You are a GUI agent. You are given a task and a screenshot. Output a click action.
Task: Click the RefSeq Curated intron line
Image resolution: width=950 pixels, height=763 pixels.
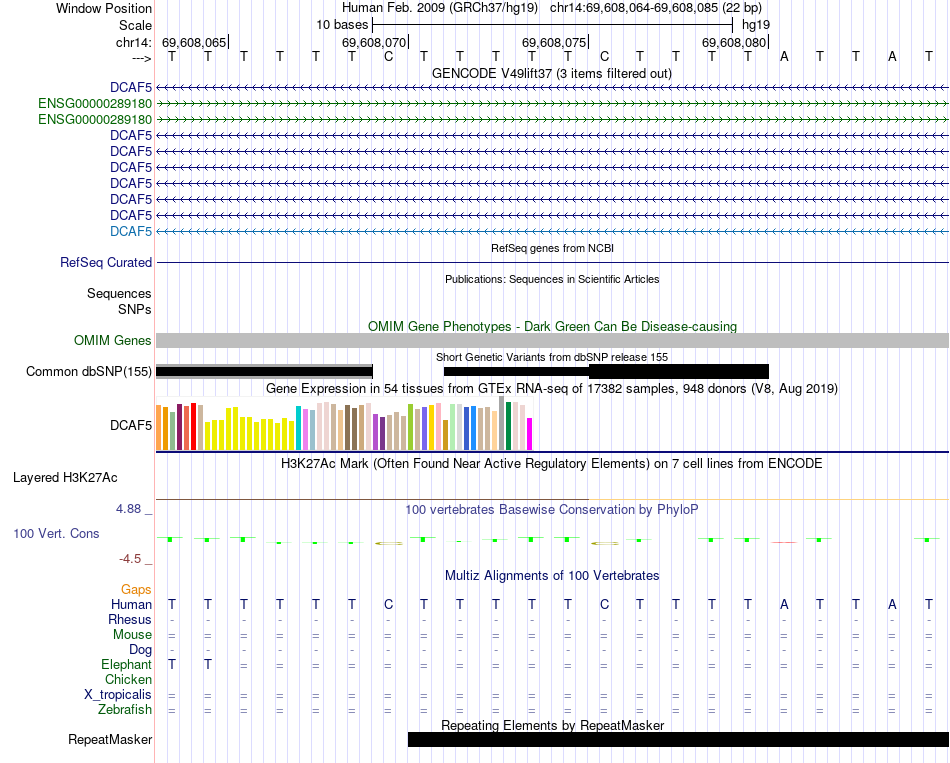coord(552,262)
